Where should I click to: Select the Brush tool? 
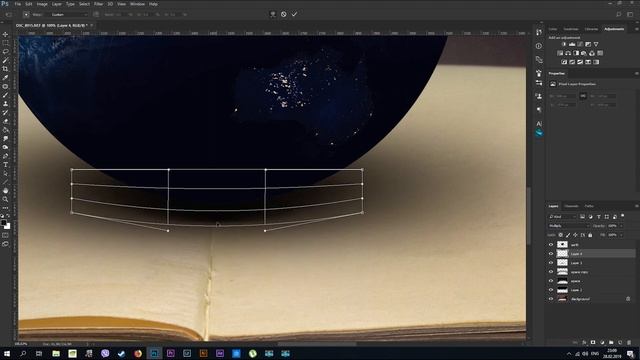(5, 95)
